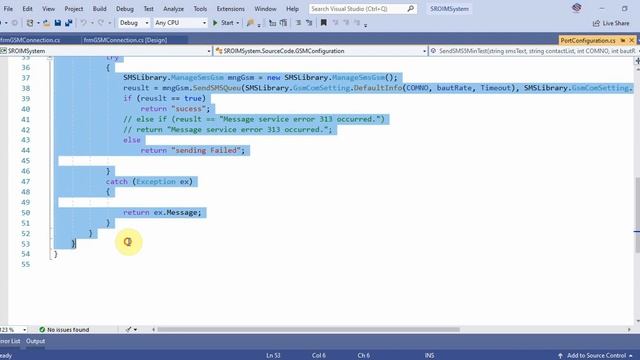This screenshot has height=360, width=640.
Task: Open the Error List tab
Action: click(x=10, y=341)
